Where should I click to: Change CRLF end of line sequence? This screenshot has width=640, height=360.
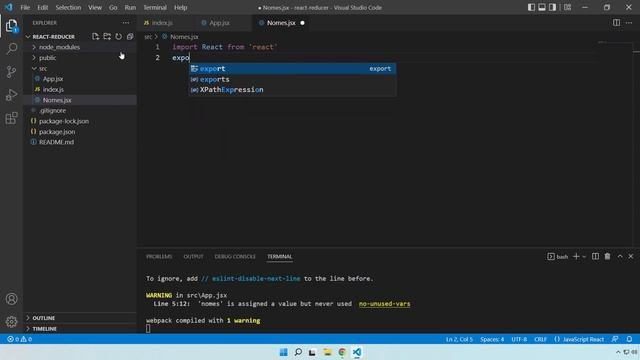click(x=540, y=339)
